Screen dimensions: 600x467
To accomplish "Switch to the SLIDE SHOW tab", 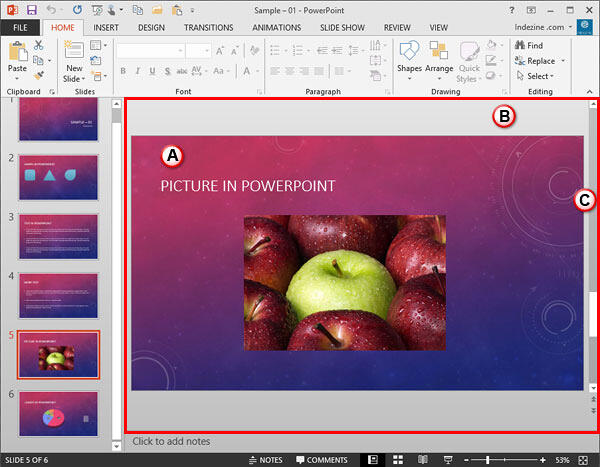I will tap(342, 28).
